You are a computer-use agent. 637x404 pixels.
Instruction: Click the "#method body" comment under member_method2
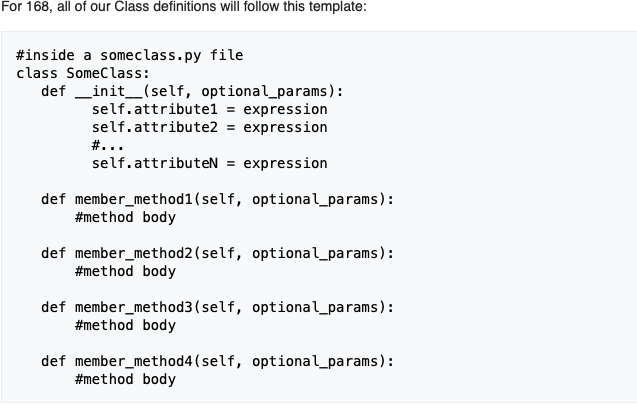coord(125,271)
